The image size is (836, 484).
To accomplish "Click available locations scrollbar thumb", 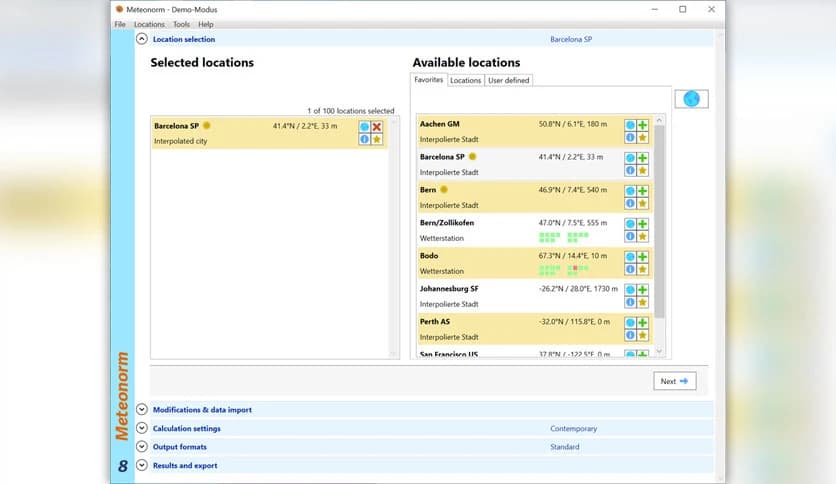I will (x=660, y=222).
